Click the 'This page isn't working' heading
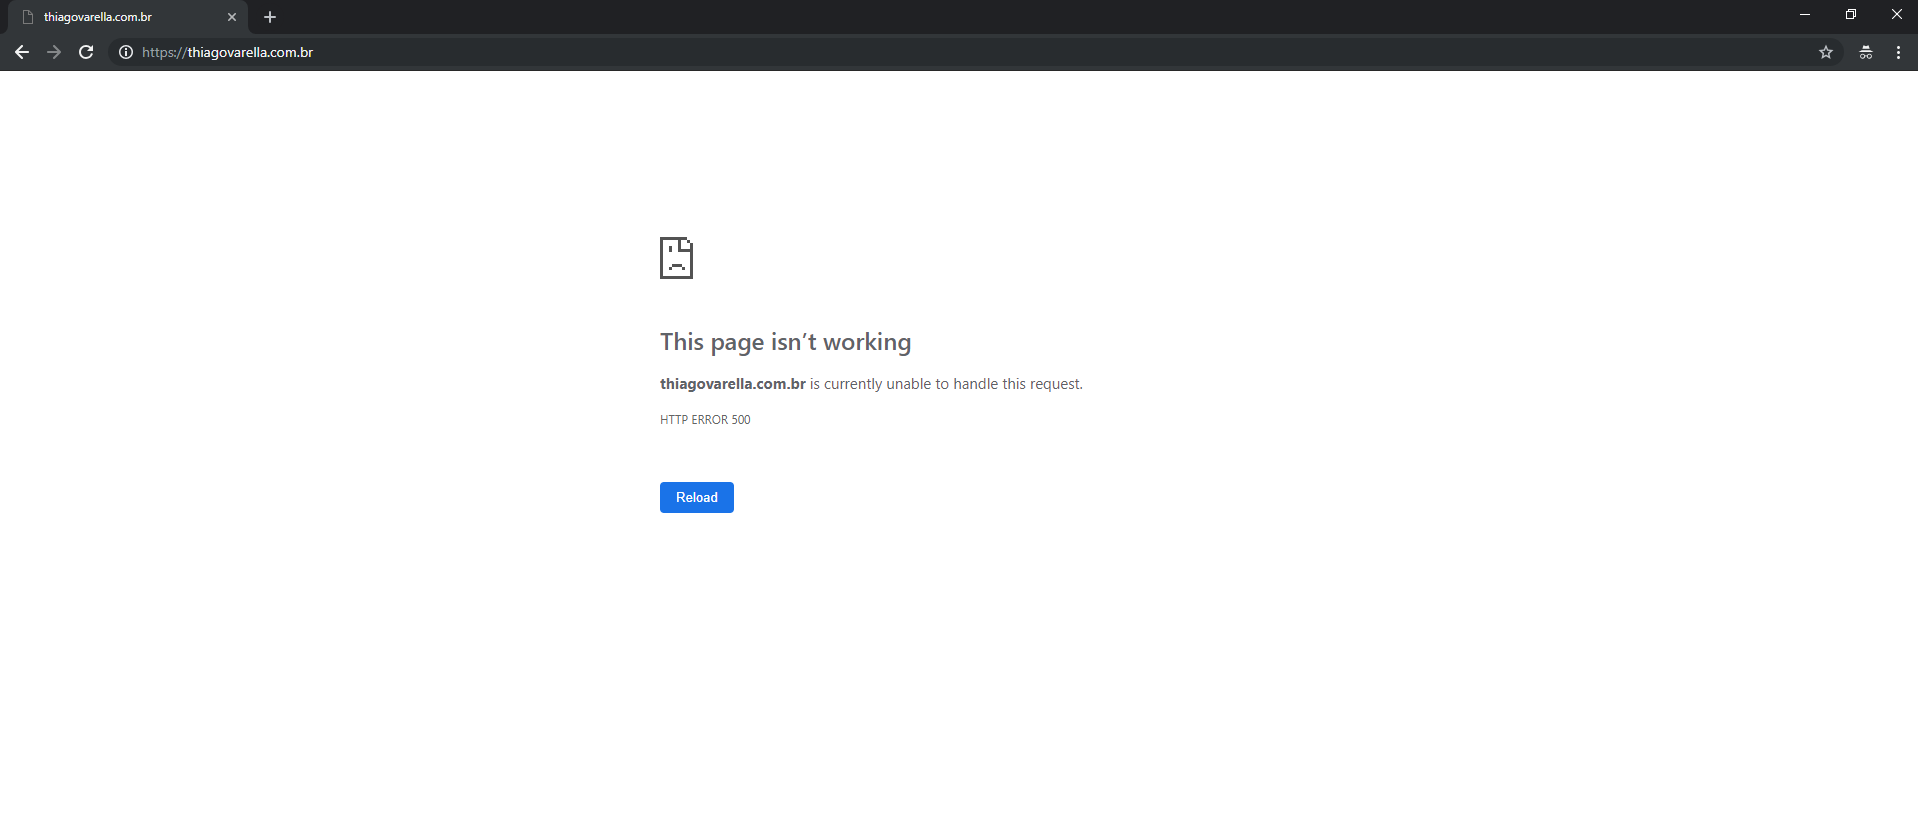Screen dimensions: 1918x833 786,342
